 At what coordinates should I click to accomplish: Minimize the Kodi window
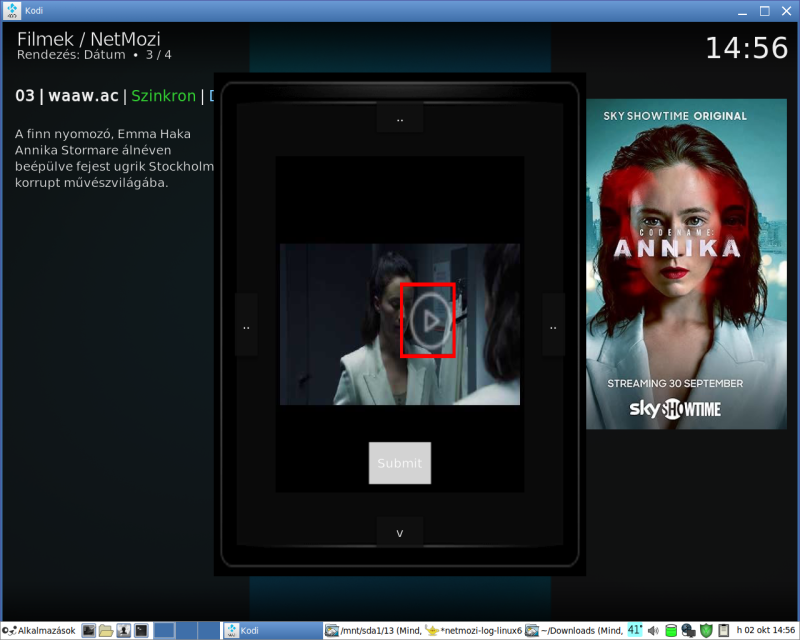click(742, 11)
